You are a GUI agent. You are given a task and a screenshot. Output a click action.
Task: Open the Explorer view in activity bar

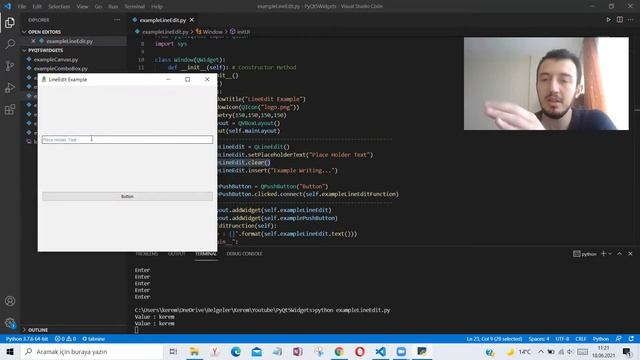pos(10,22)
